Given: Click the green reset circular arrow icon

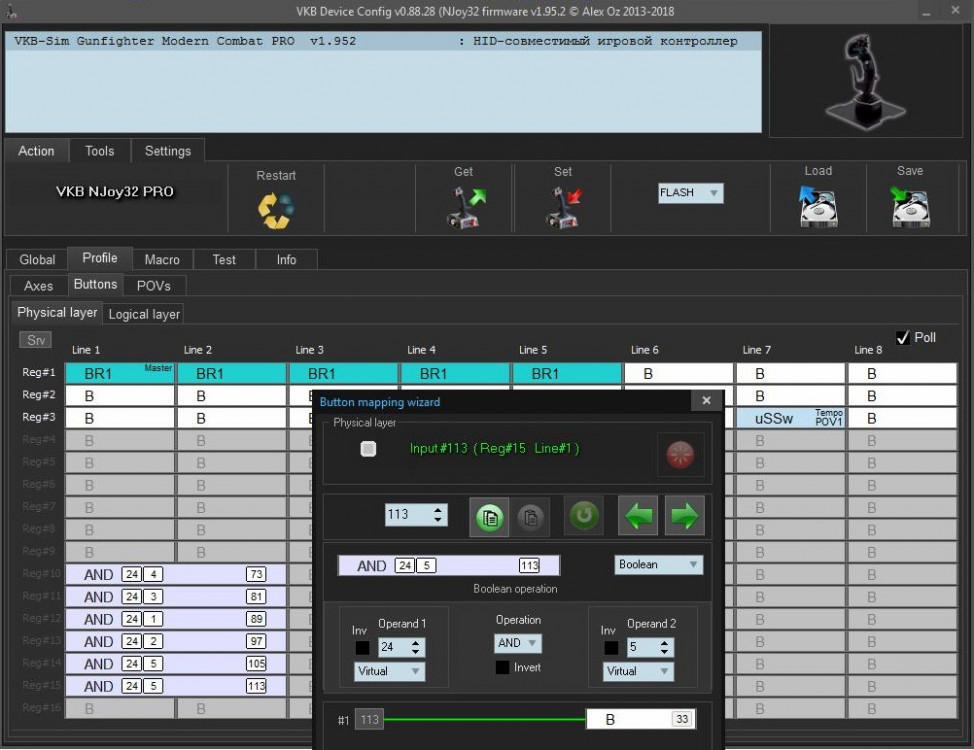Looking at the screenshot, I should click(584, 516).
